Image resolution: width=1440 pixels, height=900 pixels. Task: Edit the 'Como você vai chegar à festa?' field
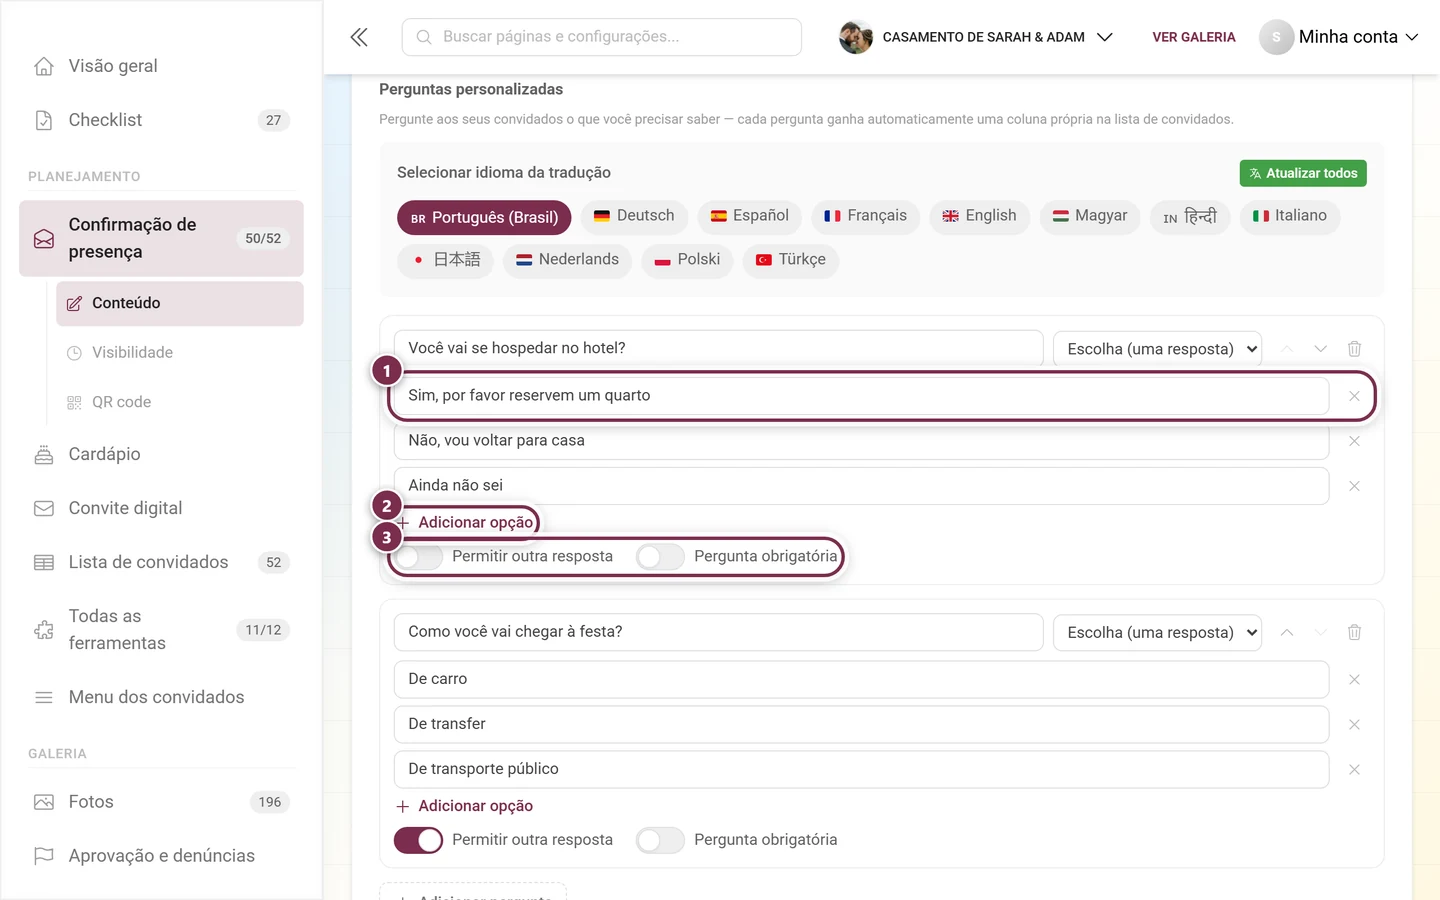click(x=719, y=632)
